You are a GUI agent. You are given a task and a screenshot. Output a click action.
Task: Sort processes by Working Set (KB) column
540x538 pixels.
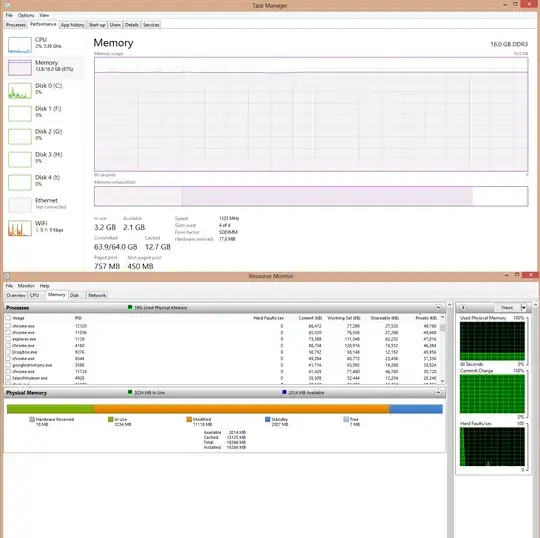pyautogui.click(x=344, y=318)
